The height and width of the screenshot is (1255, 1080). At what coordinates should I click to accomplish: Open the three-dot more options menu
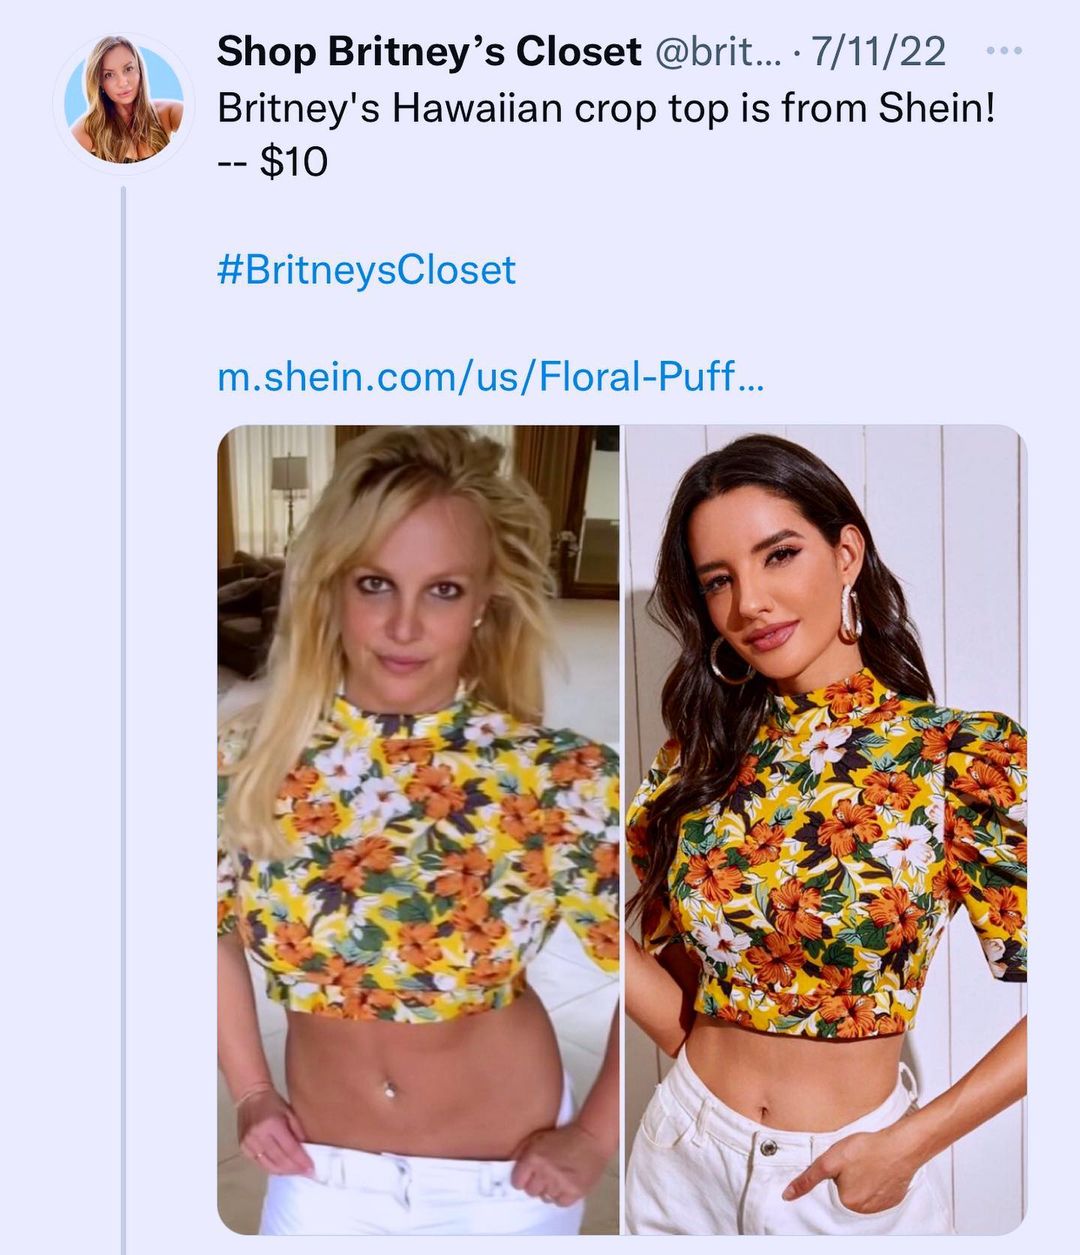tap(1003, 50)
